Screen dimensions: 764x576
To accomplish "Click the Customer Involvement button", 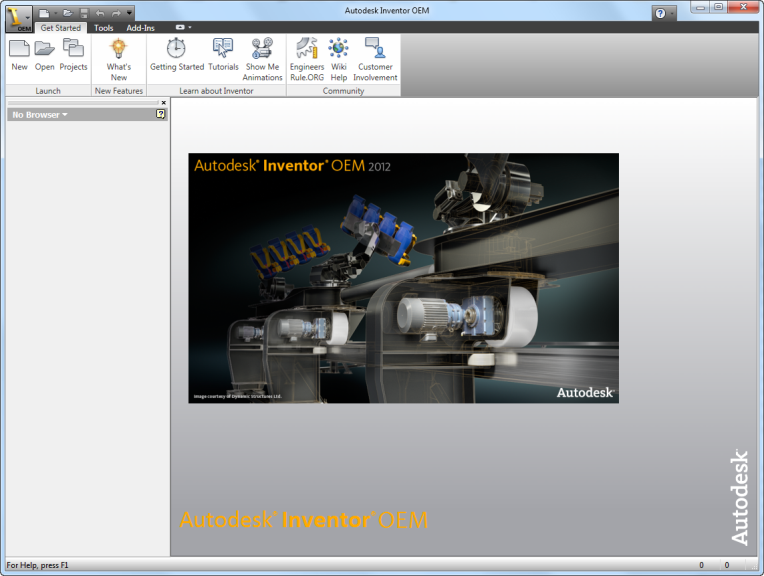I will click(x=375, y=59).
